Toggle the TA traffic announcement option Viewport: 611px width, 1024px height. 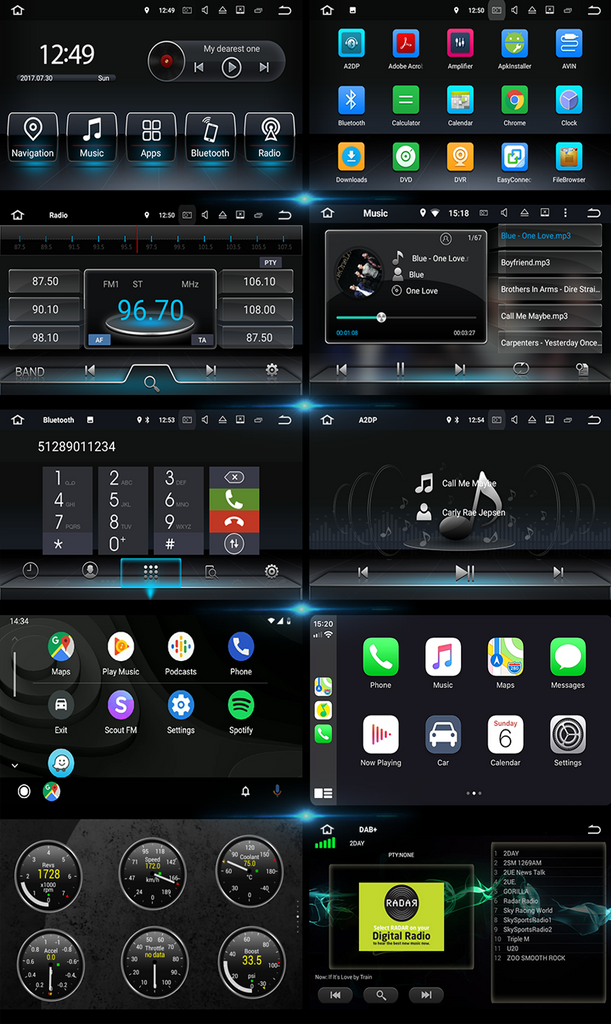202,340
